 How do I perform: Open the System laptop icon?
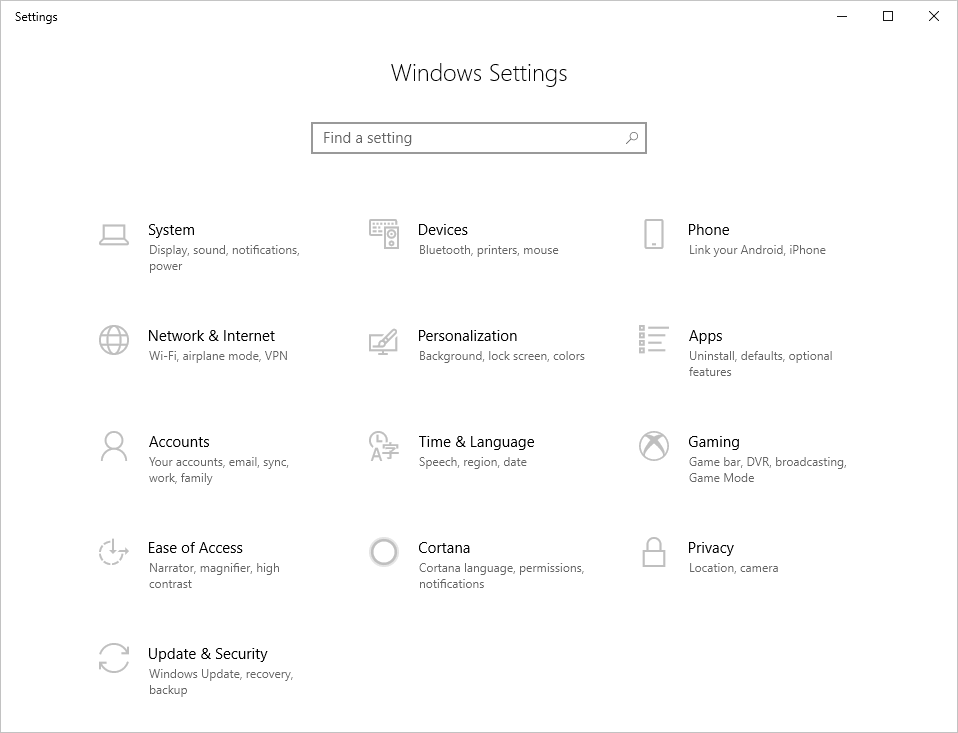(x=114, y=235)
